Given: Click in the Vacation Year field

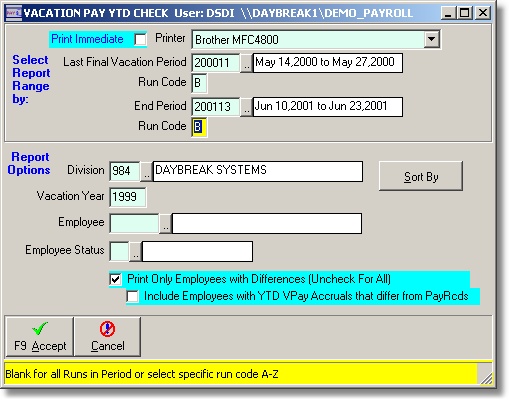Looking at the screenshot, I should click(x=128, y=197).
